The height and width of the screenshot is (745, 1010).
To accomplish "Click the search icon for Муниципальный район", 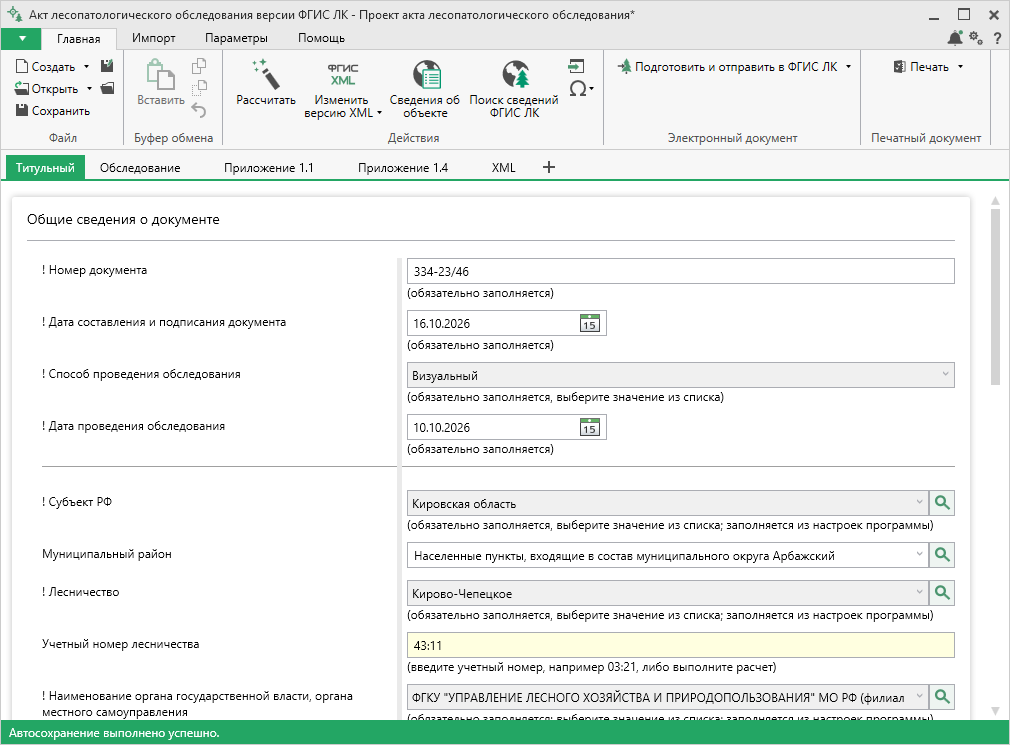I will [x=942, y=554].
